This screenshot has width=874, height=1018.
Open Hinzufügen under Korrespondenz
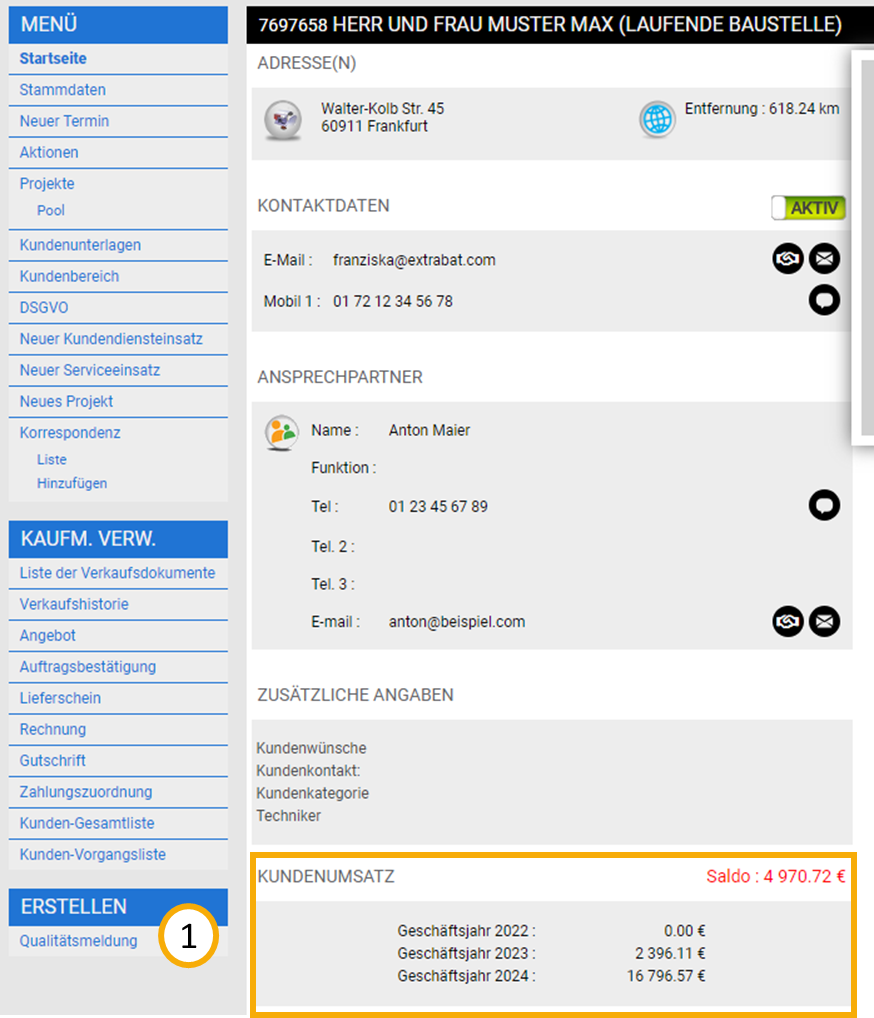point(72,483)
